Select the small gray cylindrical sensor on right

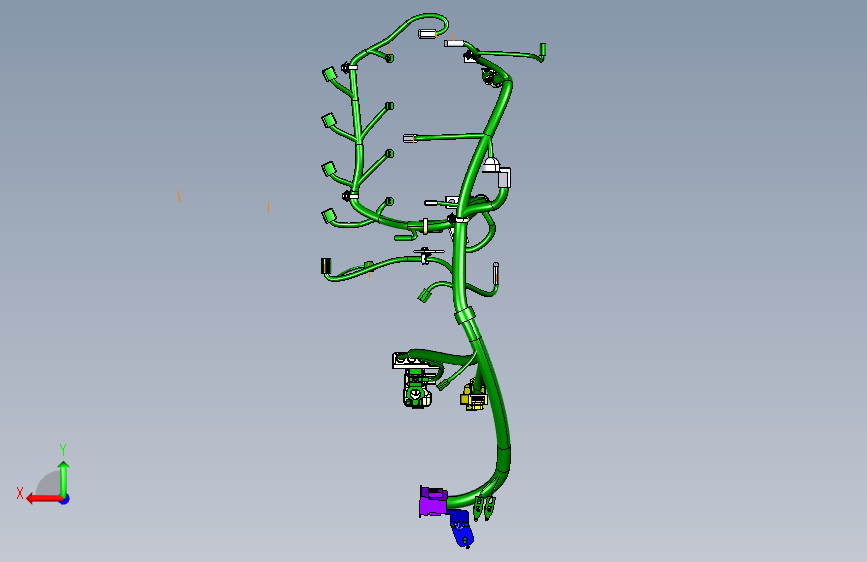[496, 274]
